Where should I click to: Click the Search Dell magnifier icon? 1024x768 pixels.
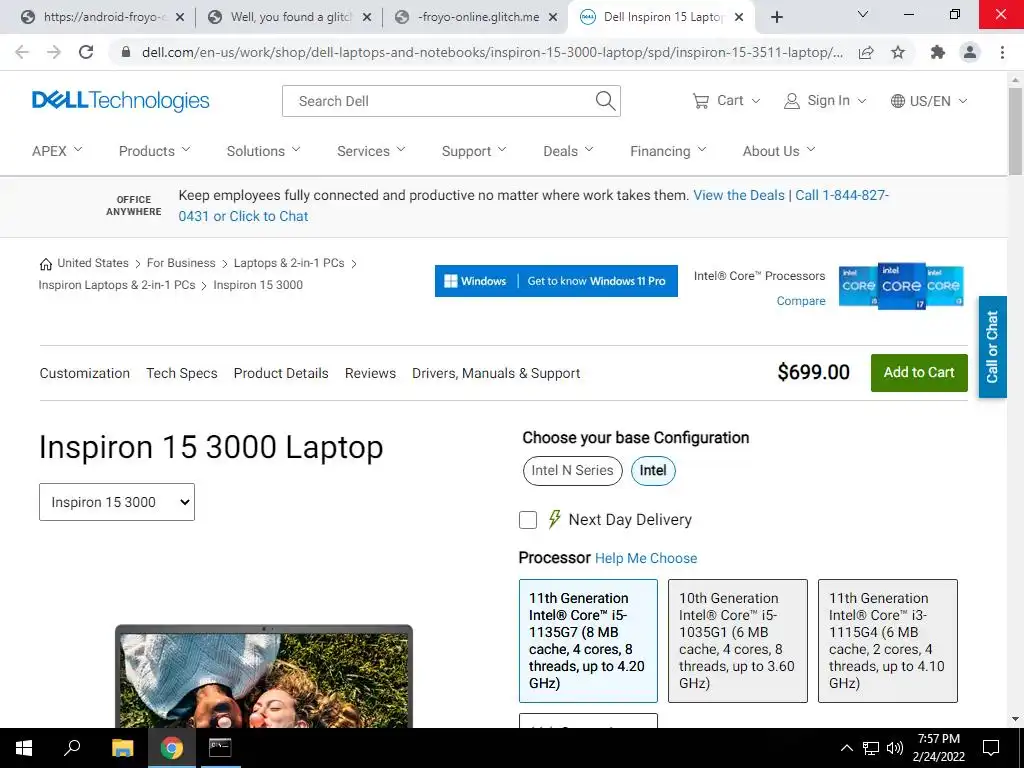pos(605,101)
